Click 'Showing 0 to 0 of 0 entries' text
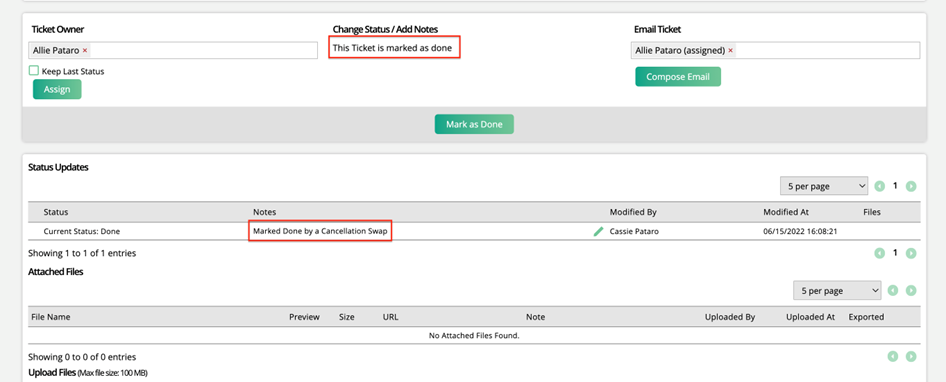946x382 pixels. [x=82, y=357]
